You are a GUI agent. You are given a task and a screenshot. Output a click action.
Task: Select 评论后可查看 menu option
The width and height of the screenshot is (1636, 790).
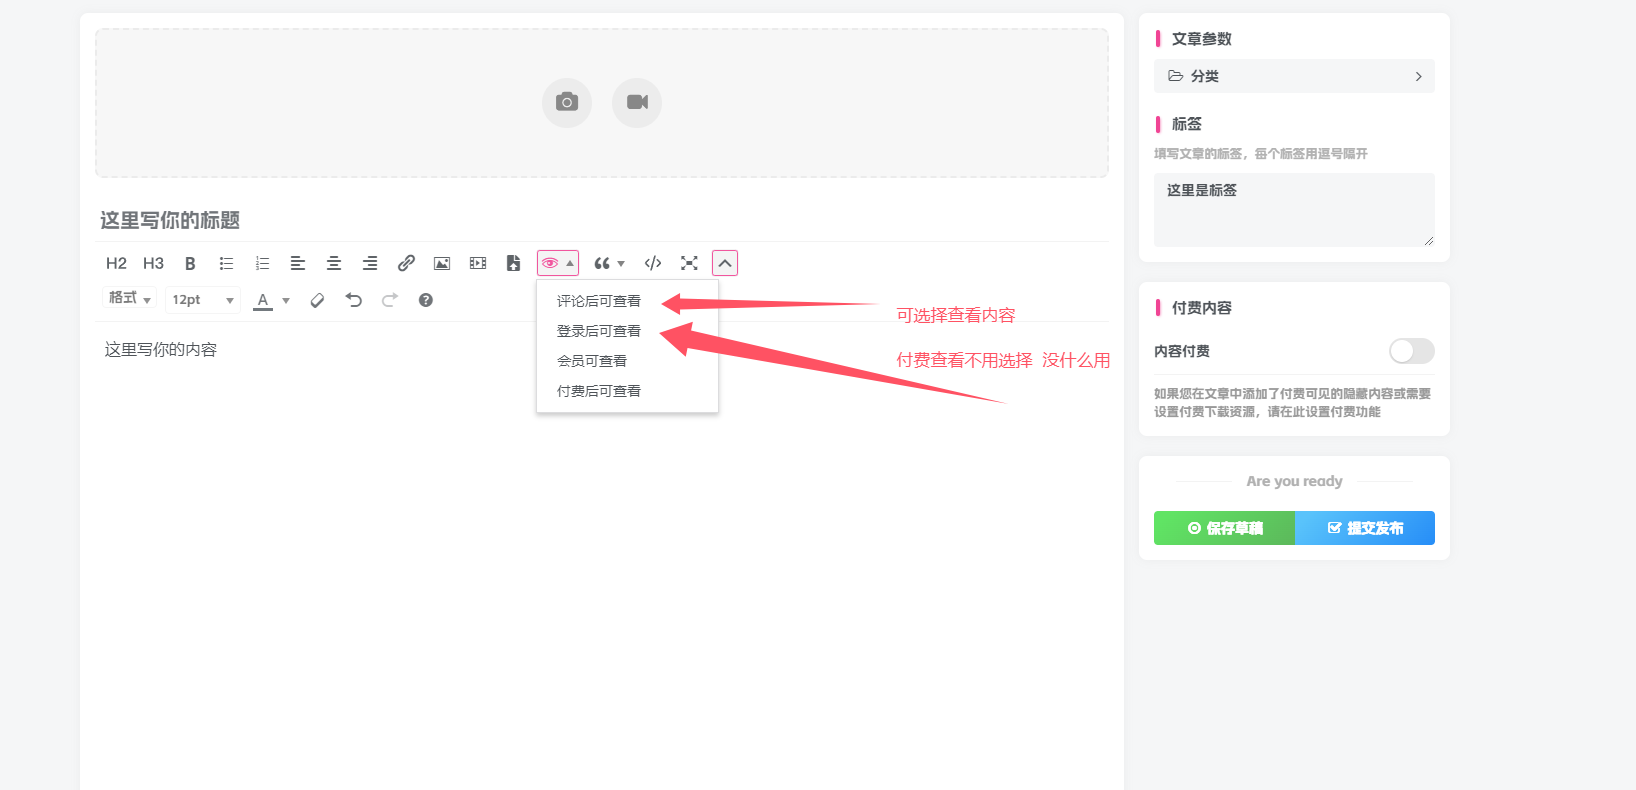(627, 301)
